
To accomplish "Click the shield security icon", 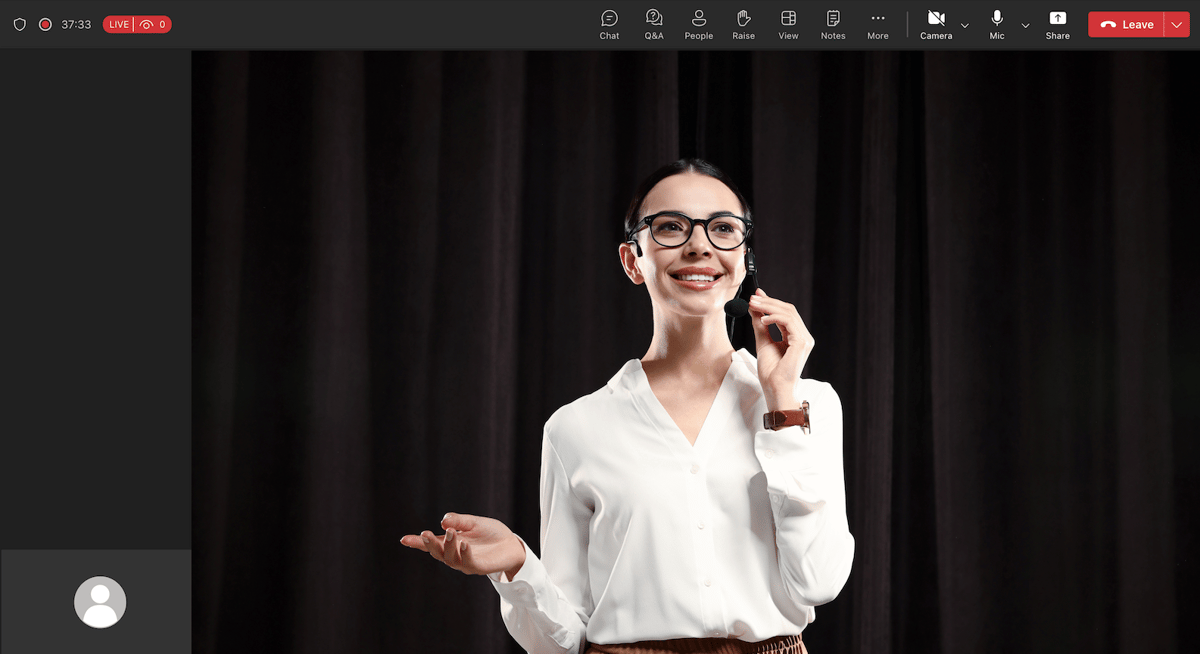I will point(20,24).
